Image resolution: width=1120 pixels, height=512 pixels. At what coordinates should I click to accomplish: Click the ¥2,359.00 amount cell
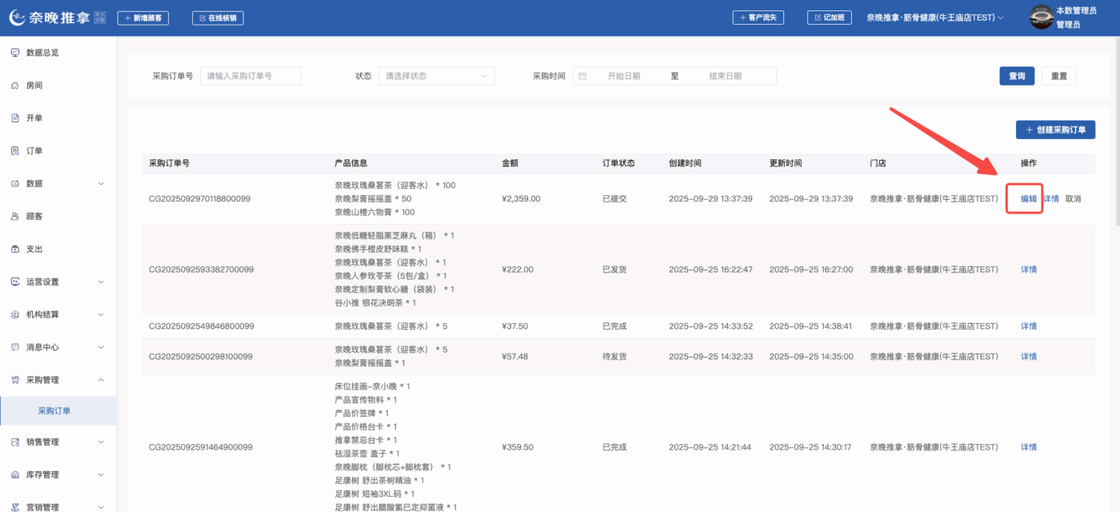click(521, 199)
